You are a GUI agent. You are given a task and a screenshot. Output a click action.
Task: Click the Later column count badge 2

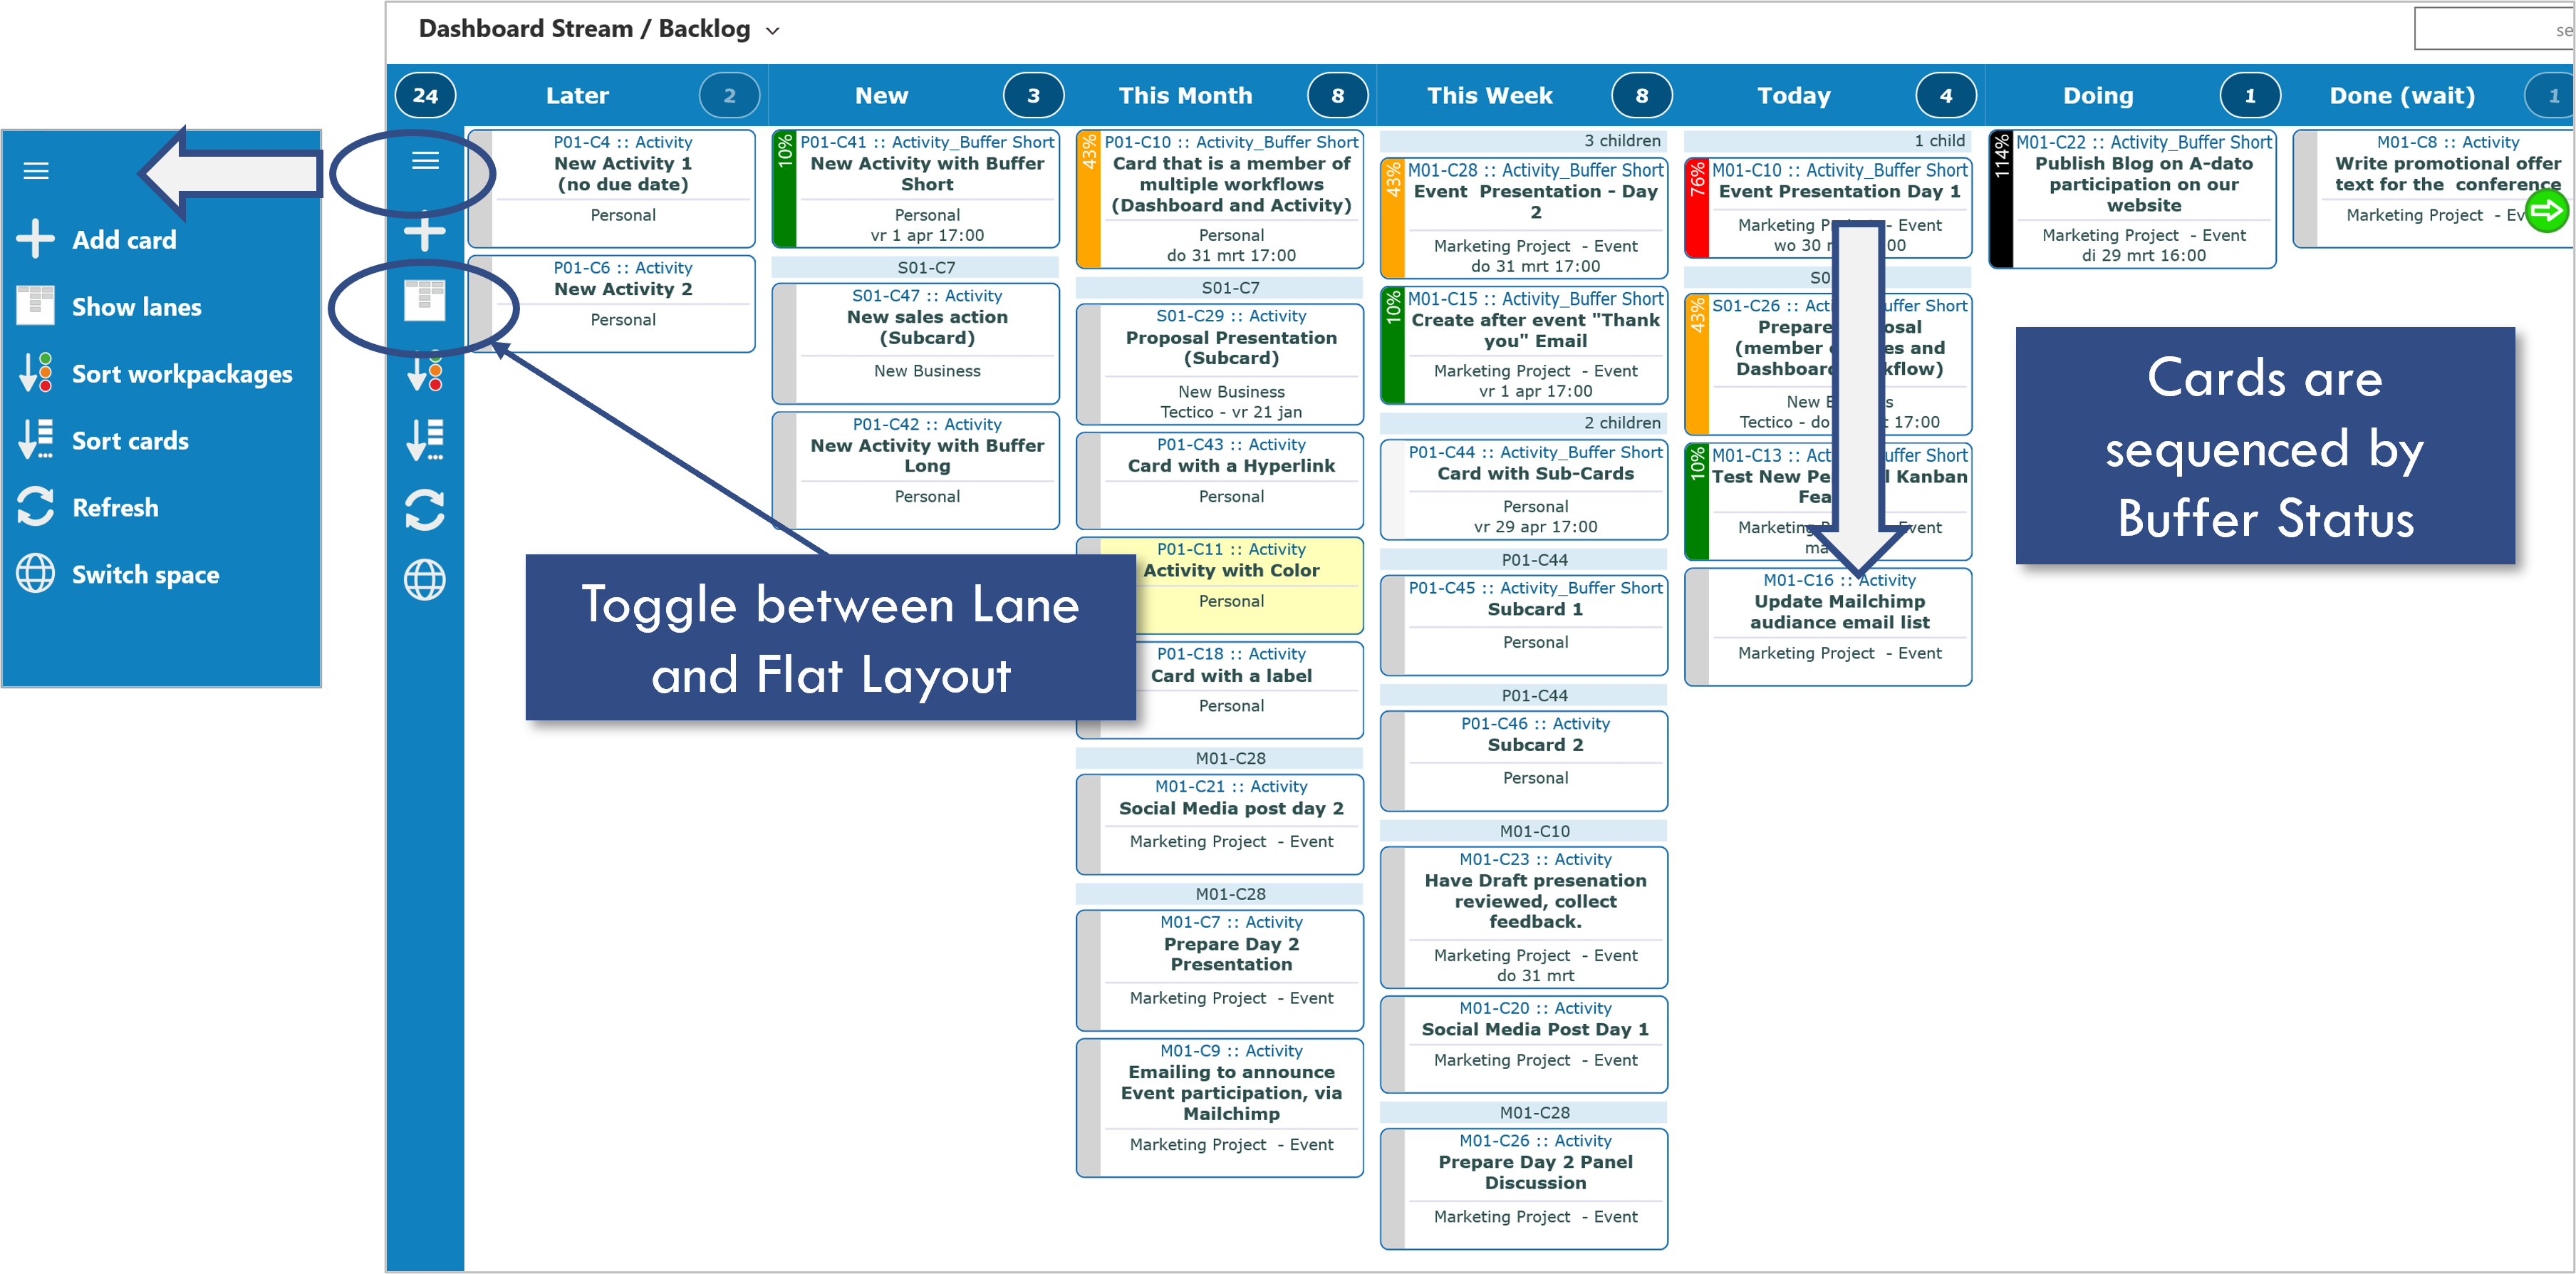pyautogui.click(x=729, y=96)
